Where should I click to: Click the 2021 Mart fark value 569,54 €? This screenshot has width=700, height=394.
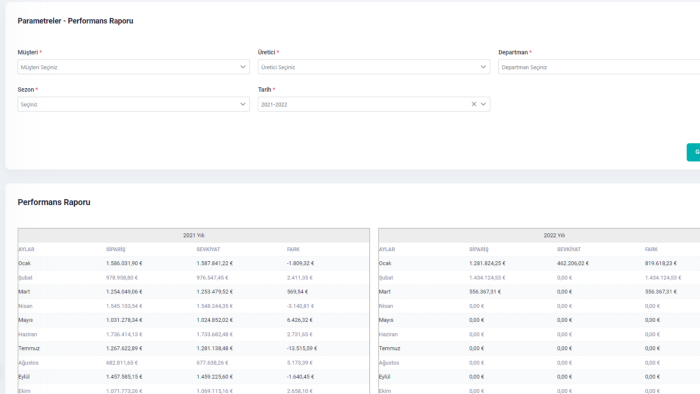(297, 292)
